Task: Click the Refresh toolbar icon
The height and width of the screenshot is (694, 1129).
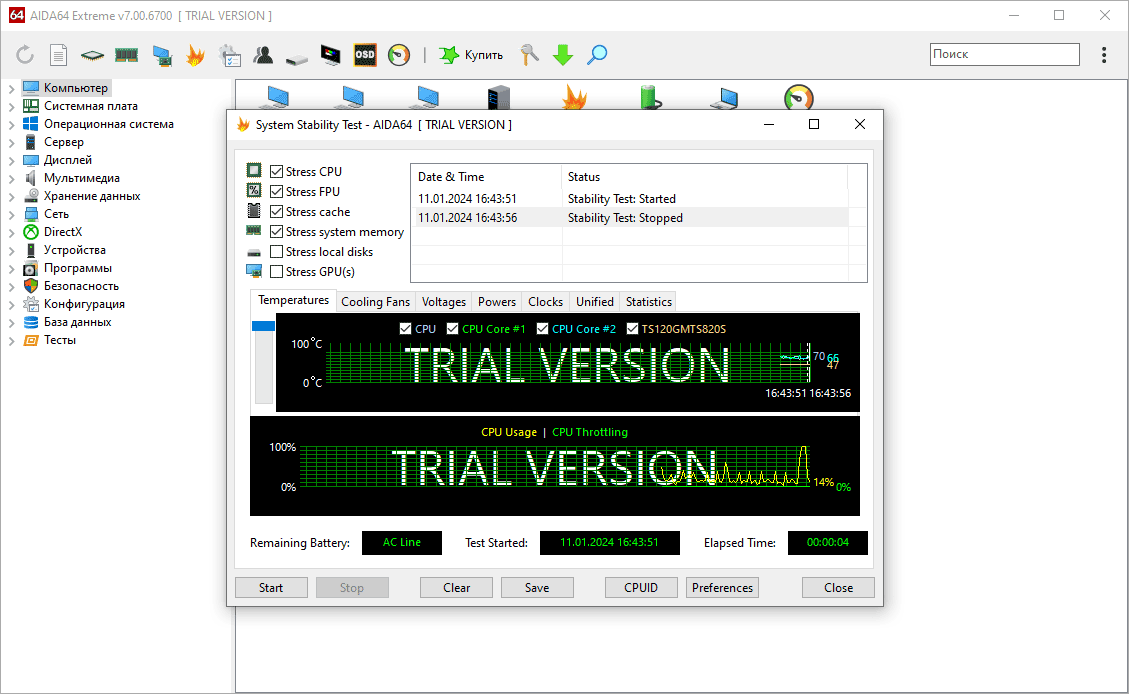Action: (x=25, y=55)
